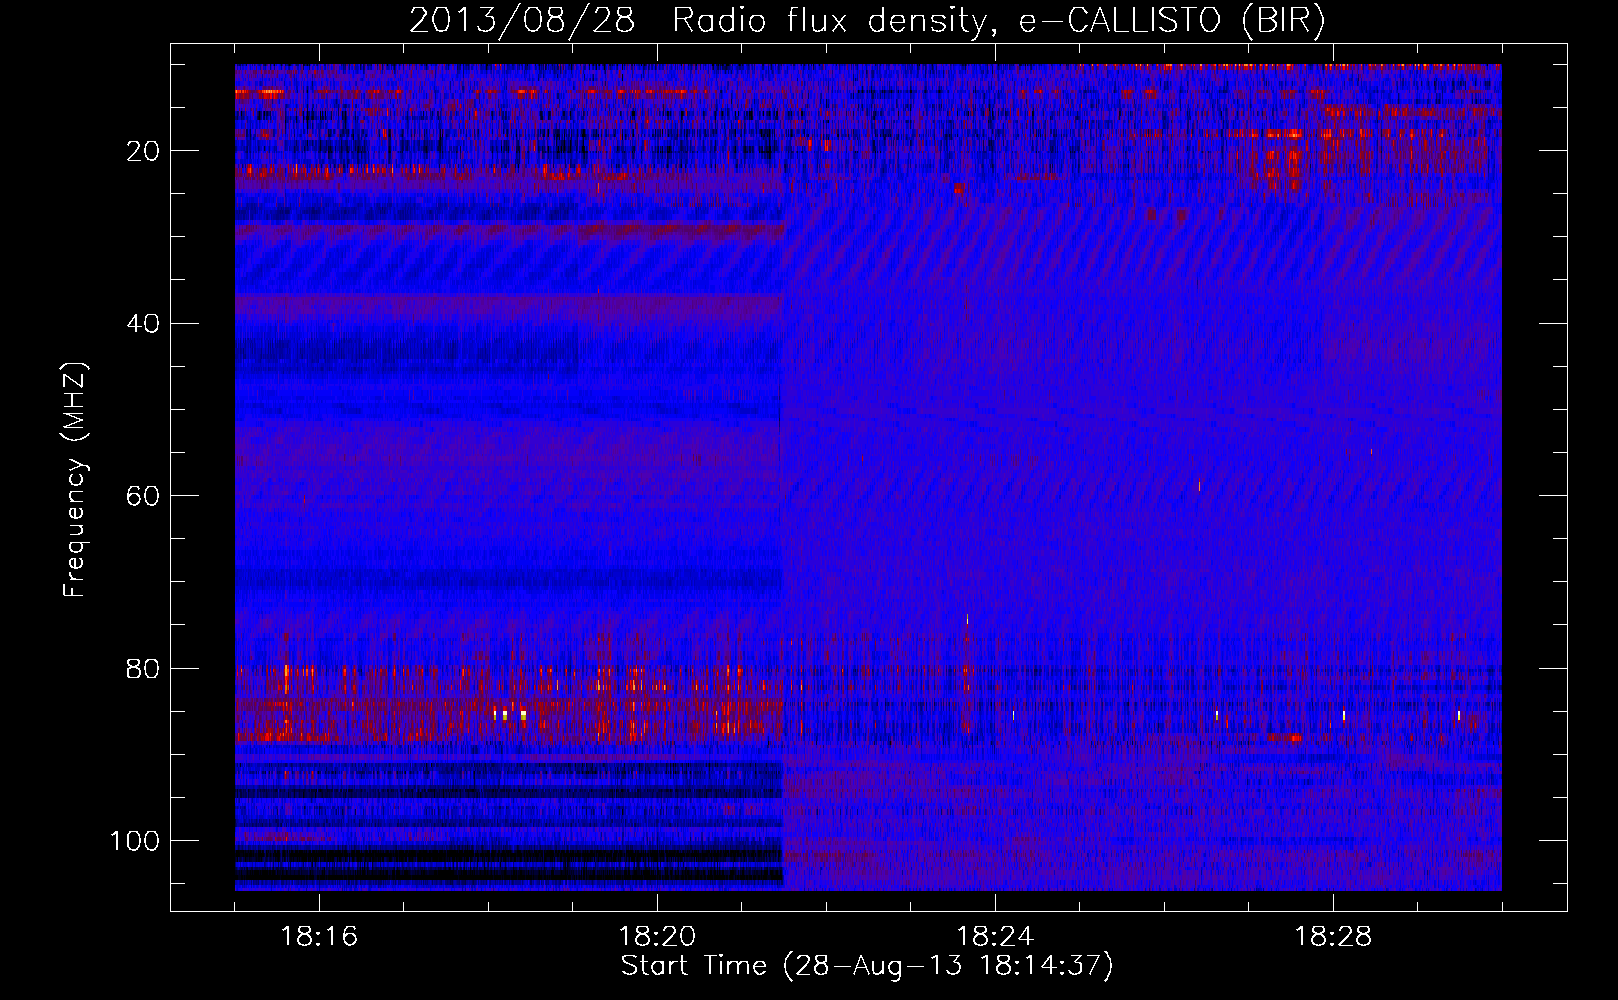Click the frequency tick label 100
The height and width of the screenshot is (1000, 1618).
pyautogui.click(x=135, y=841)
